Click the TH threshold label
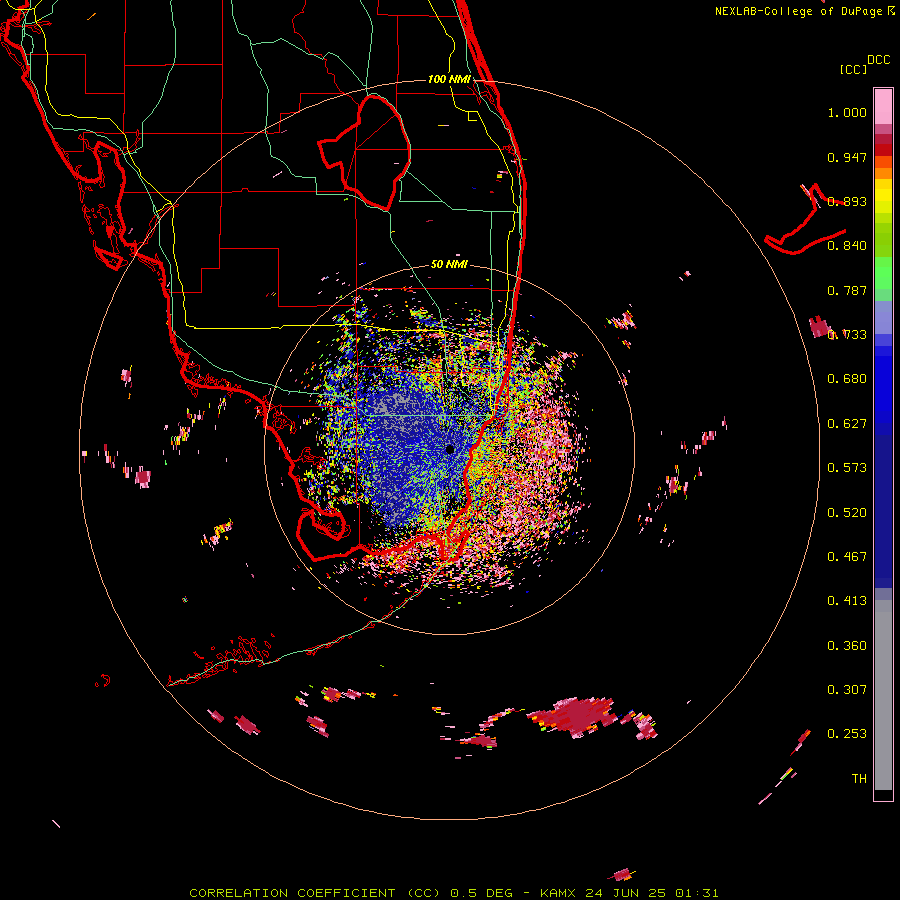 coord(859,779)
